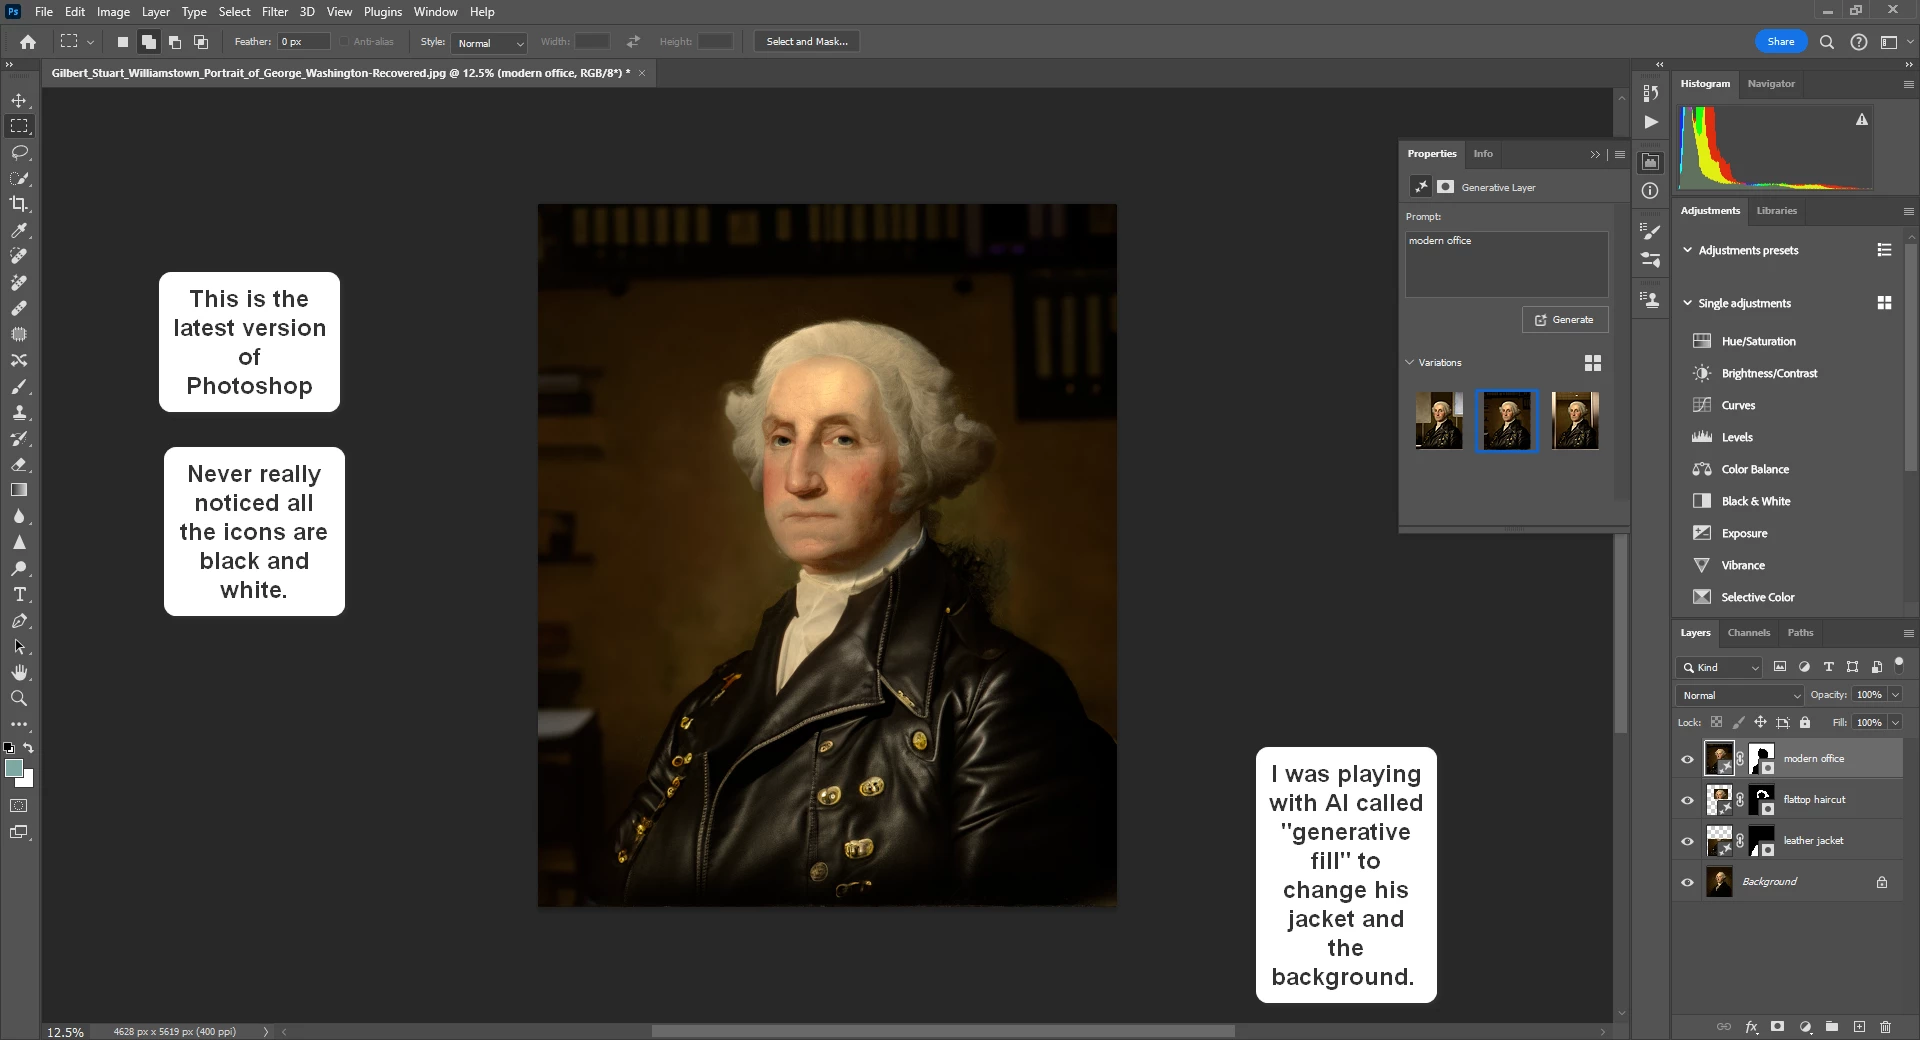The image size is (1920, 1040).
Task: Enable Subtract from selection mode
Action: tap(175, 42)
